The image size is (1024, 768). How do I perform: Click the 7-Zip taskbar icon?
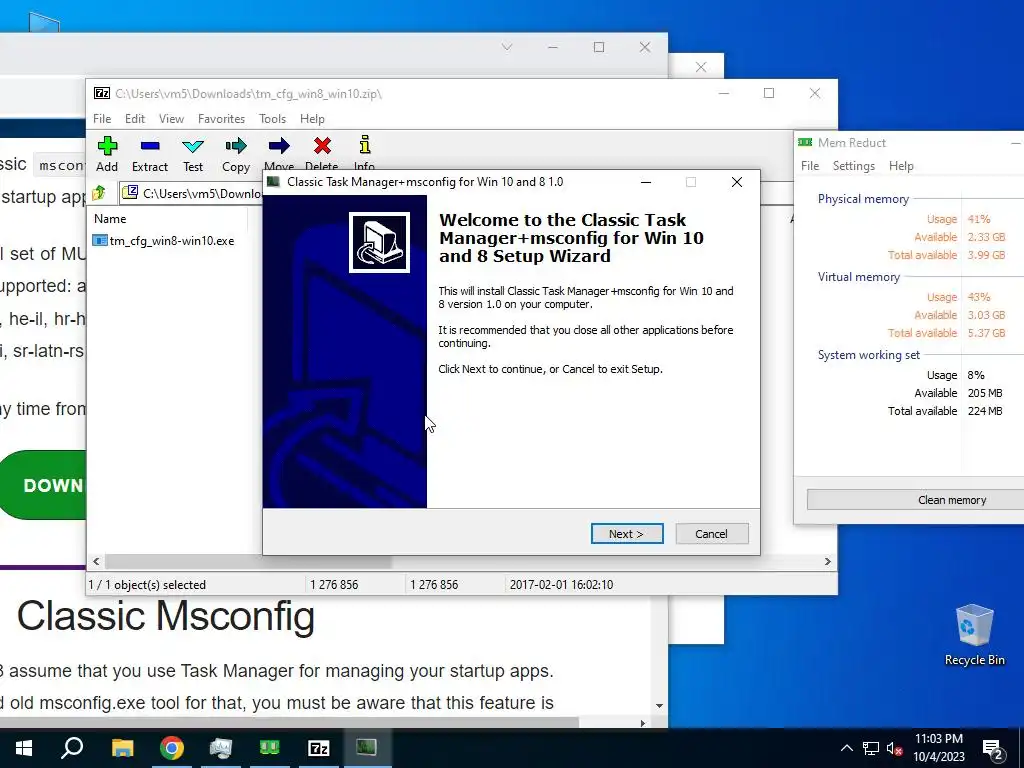click(318, 748)
